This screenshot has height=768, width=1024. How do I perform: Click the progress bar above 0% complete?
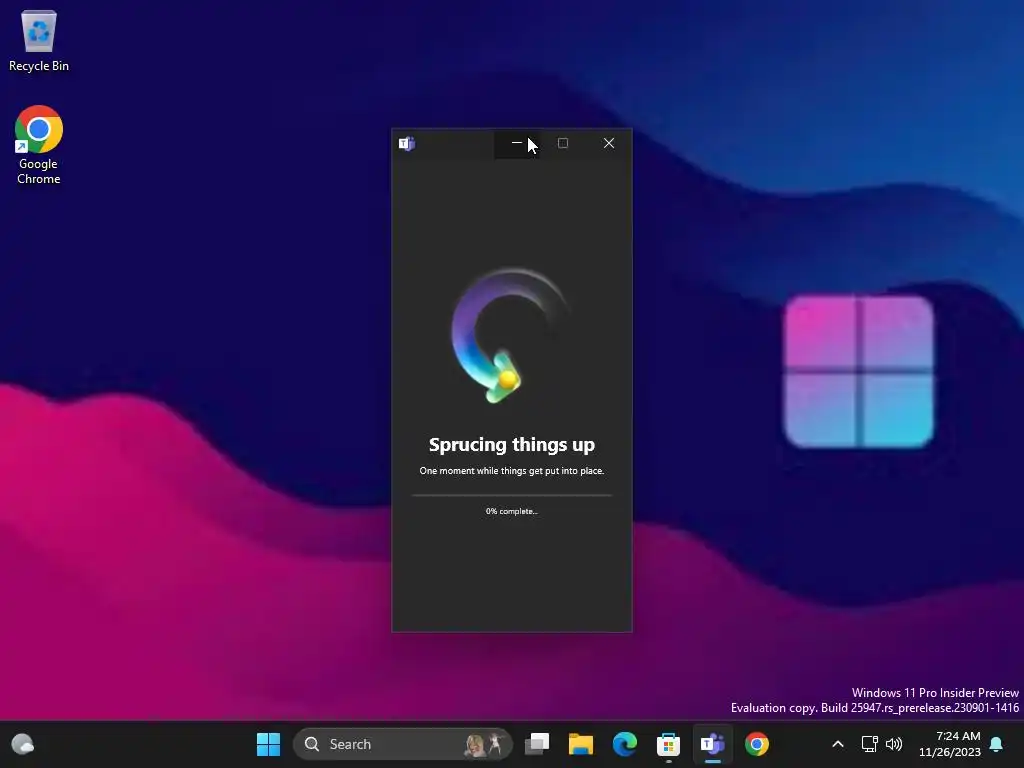[512, 496]
